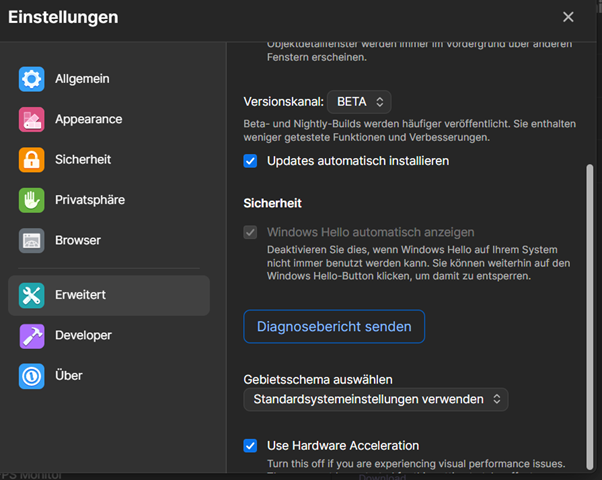Switch to the Developer settings section
Viewport: 602px width, 480px height.
pos(83,336)
